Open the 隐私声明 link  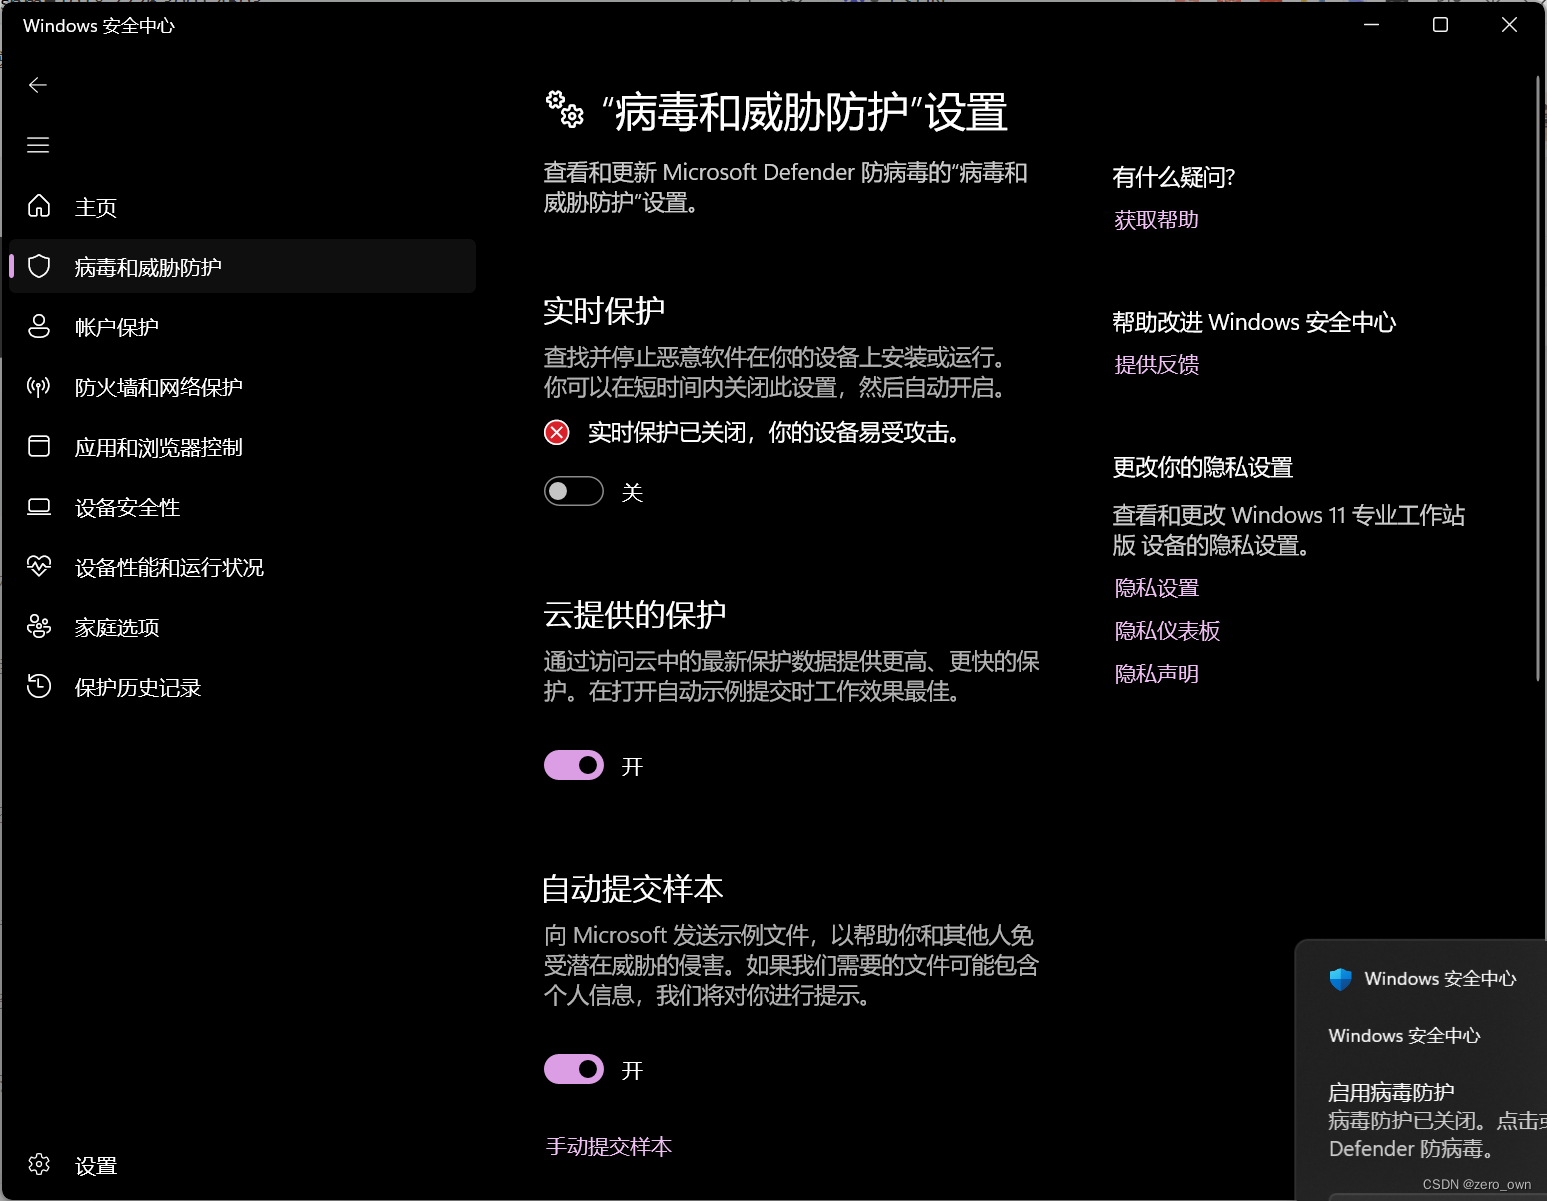pyautogui.click(x=1156, y=674)
